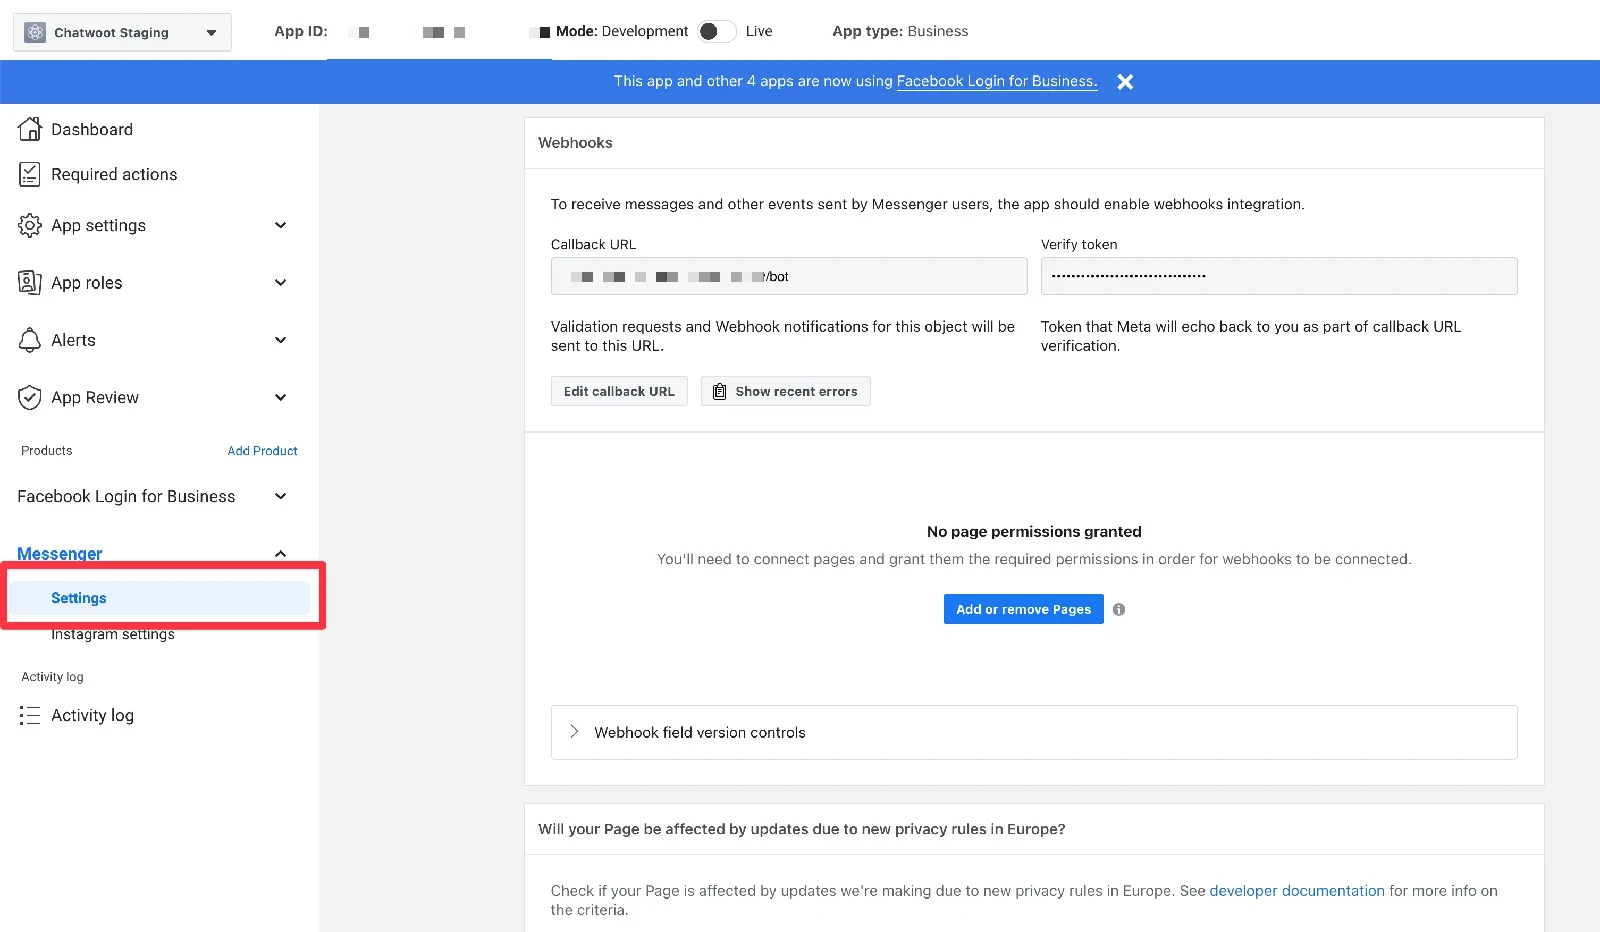This screenshot has width=1600, height=932.
Task: Click the Show recent errors button
Action: (786, 391)
